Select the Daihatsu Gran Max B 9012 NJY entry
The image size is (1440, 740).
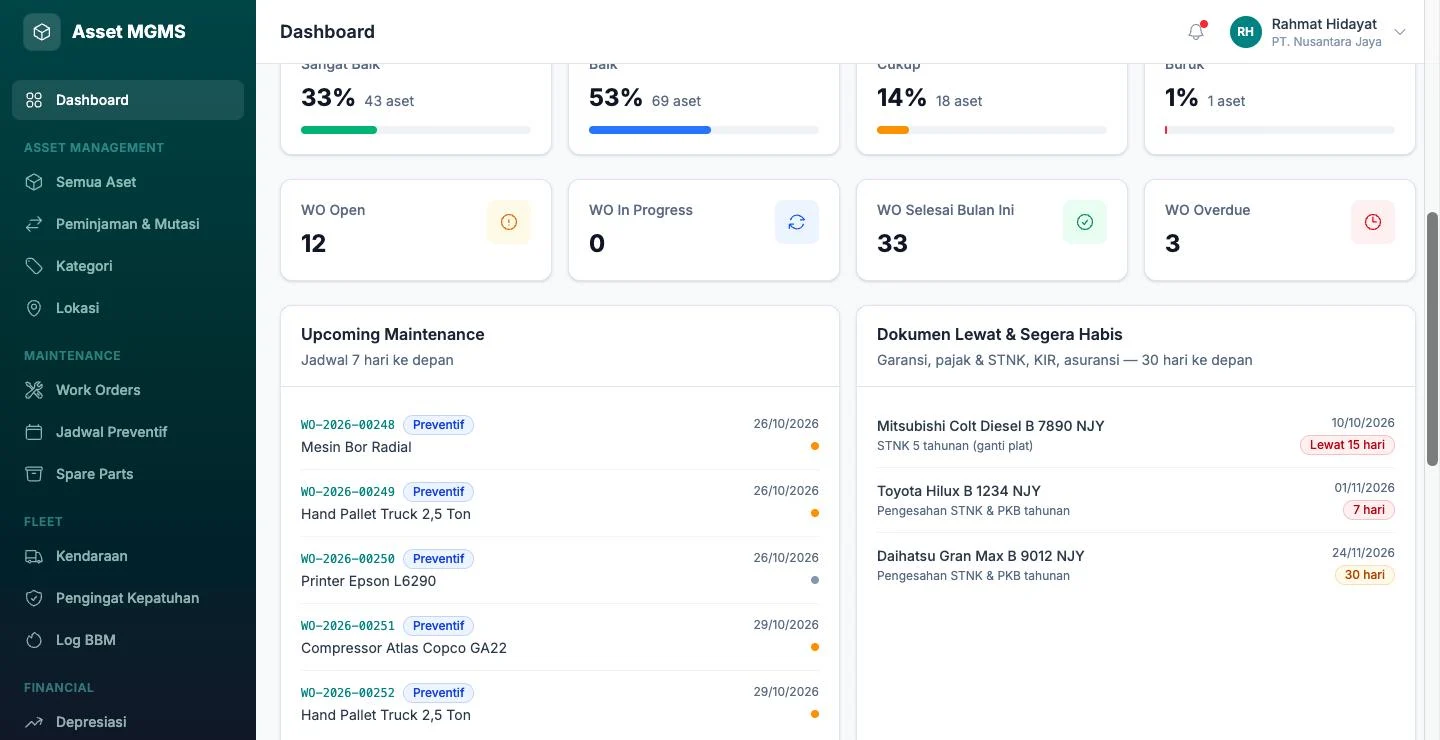click(x=1136, y=565)
